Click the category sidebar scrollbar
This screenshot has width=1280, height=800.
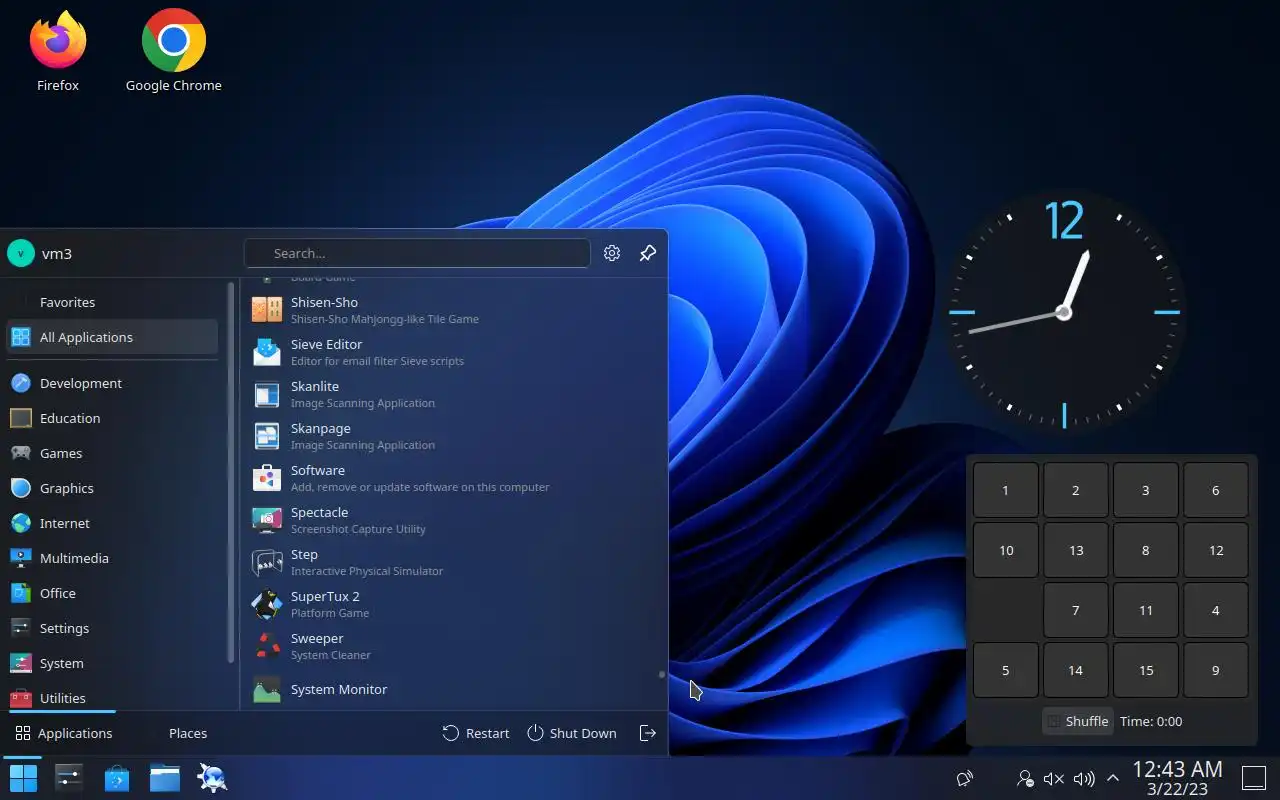click(231, 472)
